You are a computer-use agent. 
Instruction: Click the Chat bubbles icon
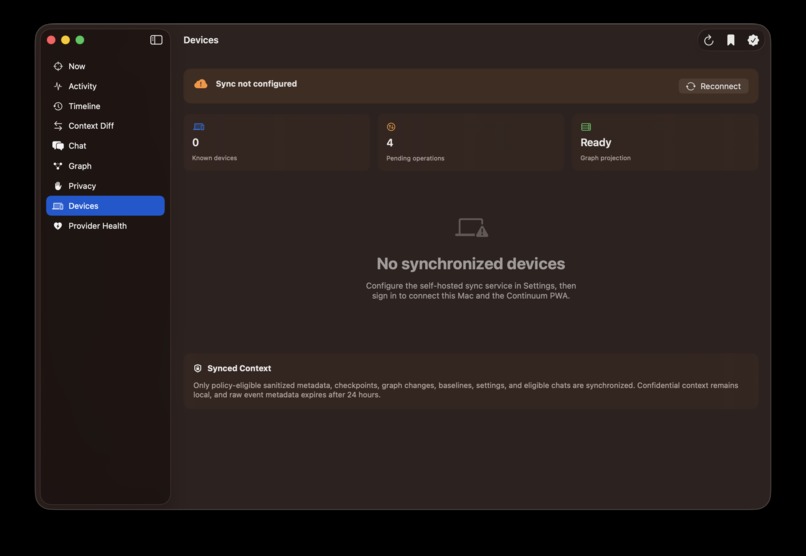click(58, 146)
